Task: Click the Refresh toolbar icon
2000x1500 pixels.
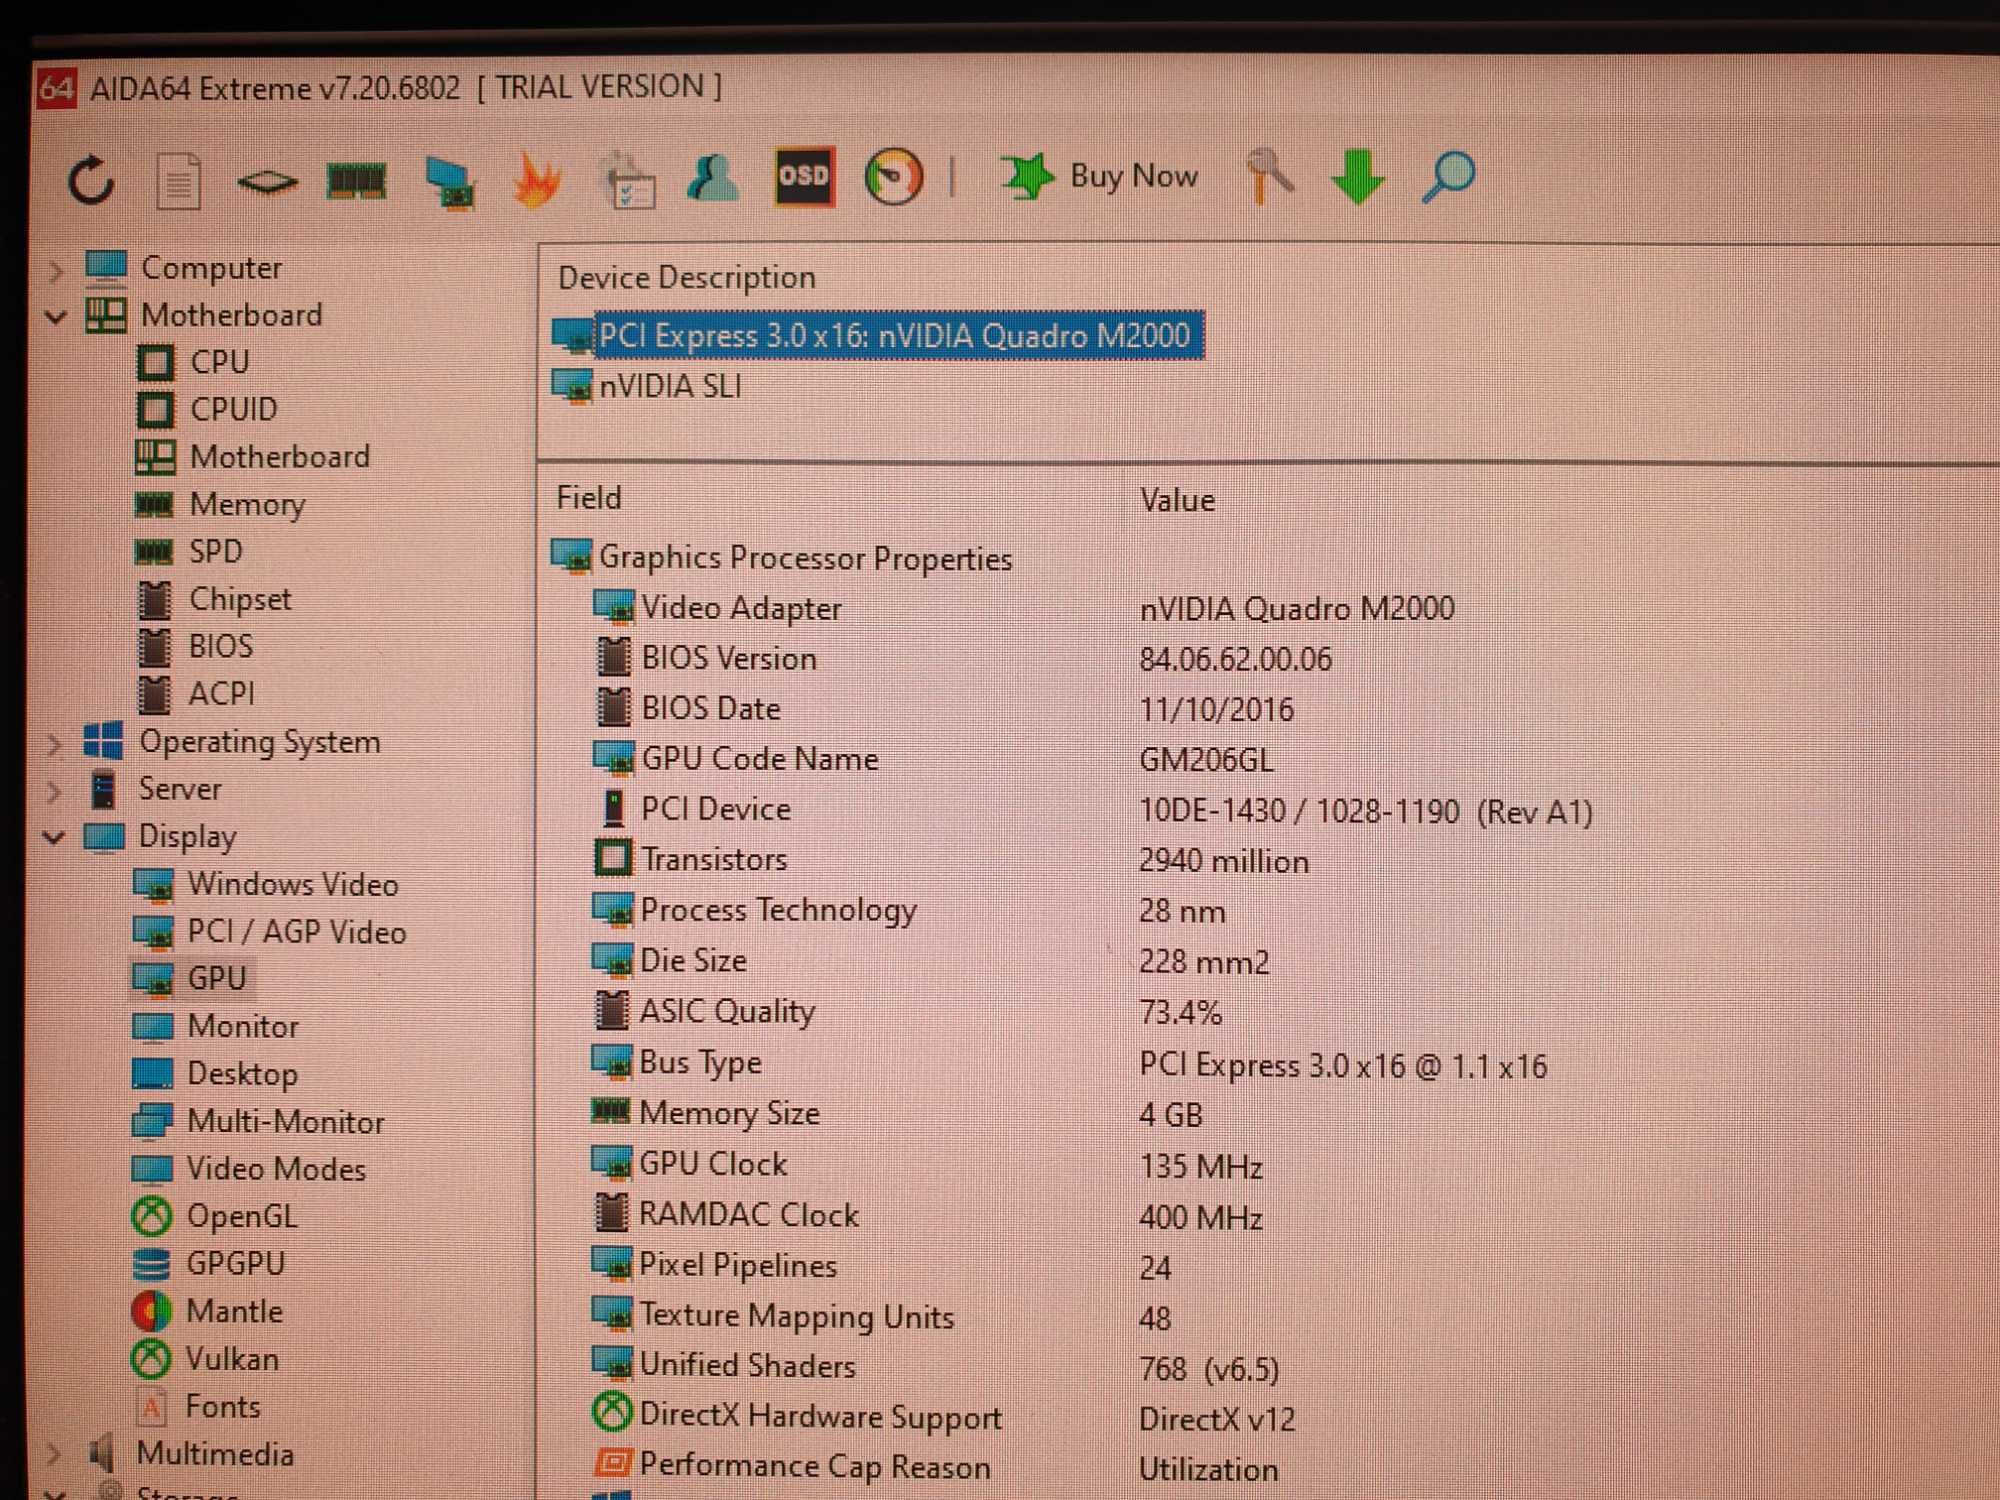Action: click(x=91, y=180)
